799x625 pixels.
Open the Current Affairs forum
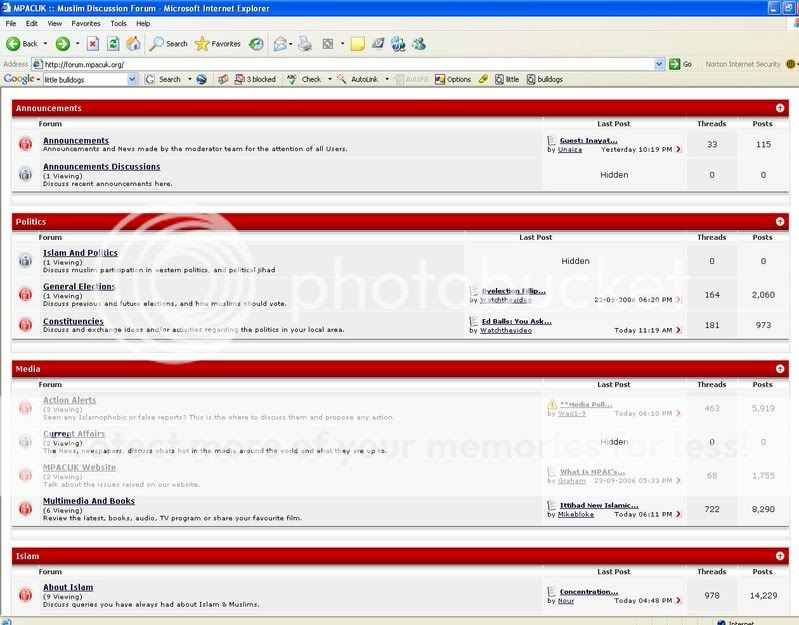pyautogui.click(x=74, y=433)
